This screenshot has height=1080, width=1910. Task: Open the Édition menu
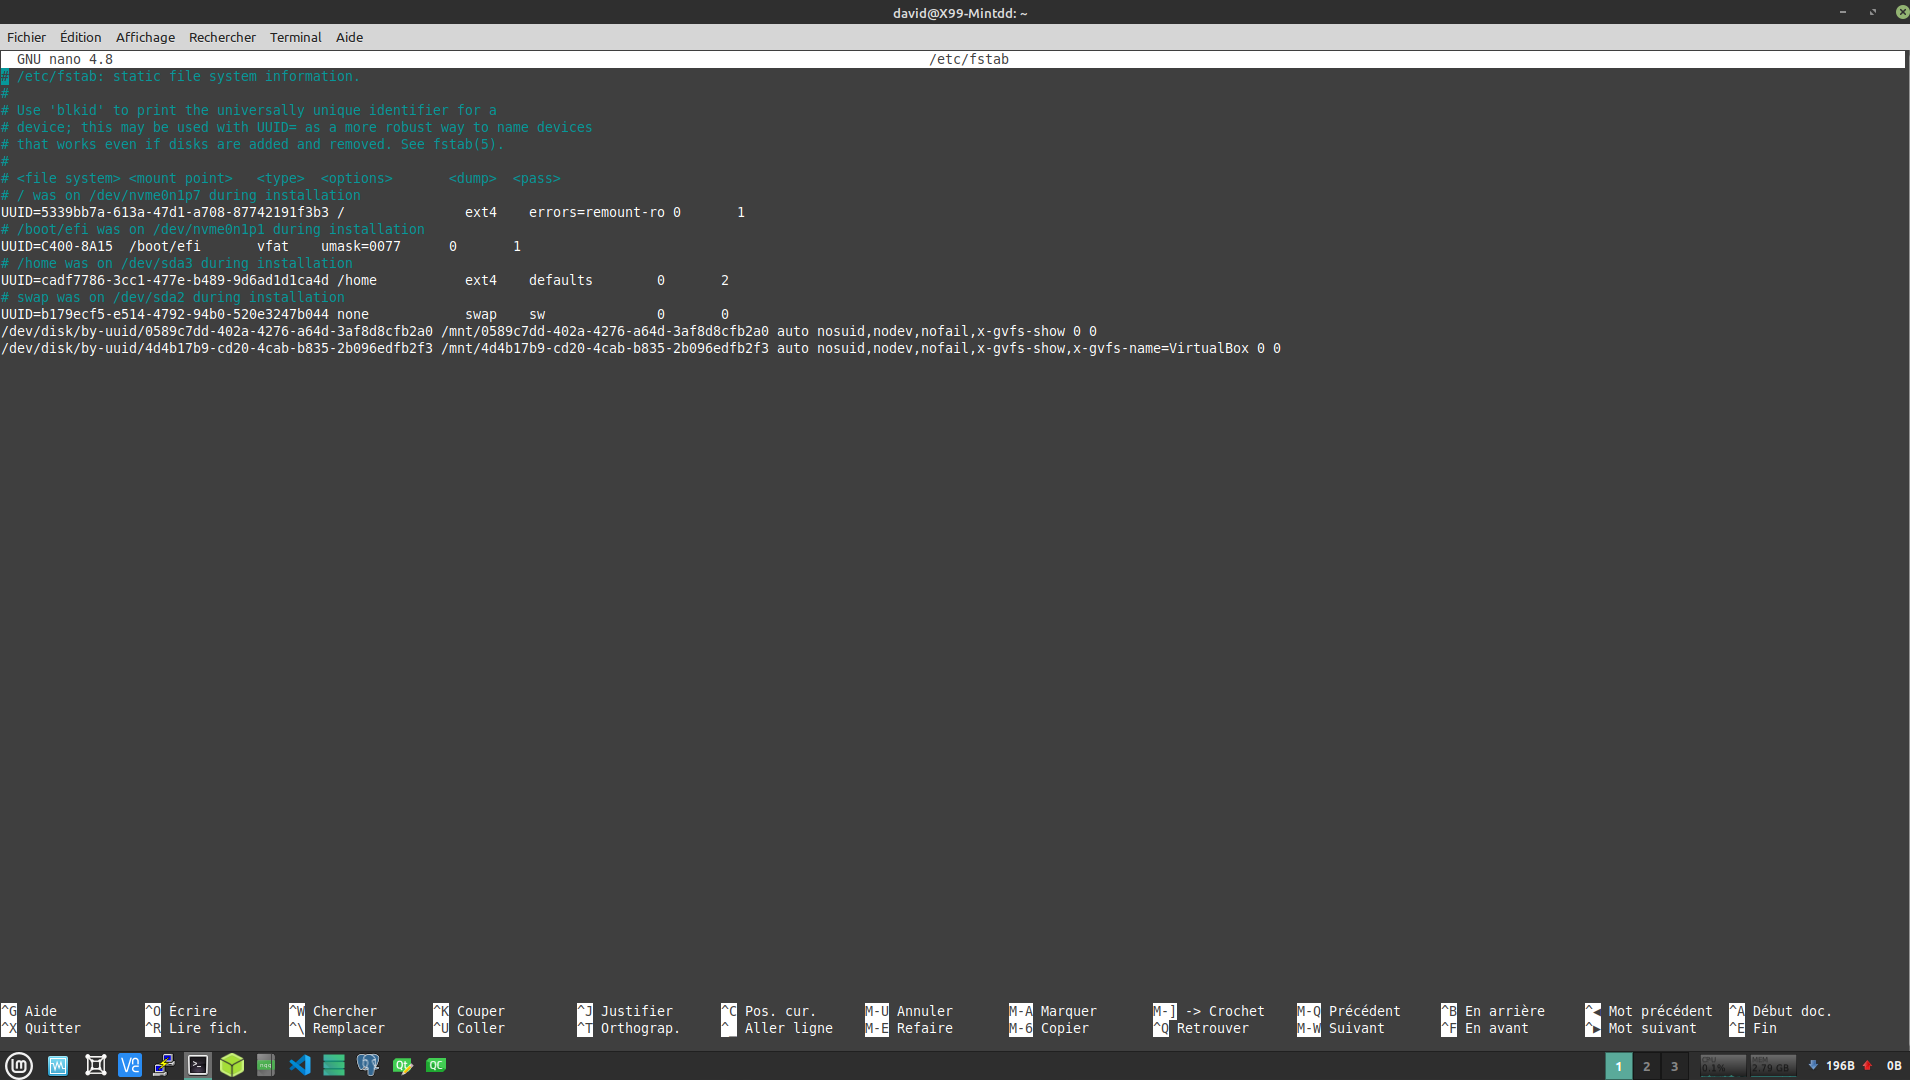point(80,37)
